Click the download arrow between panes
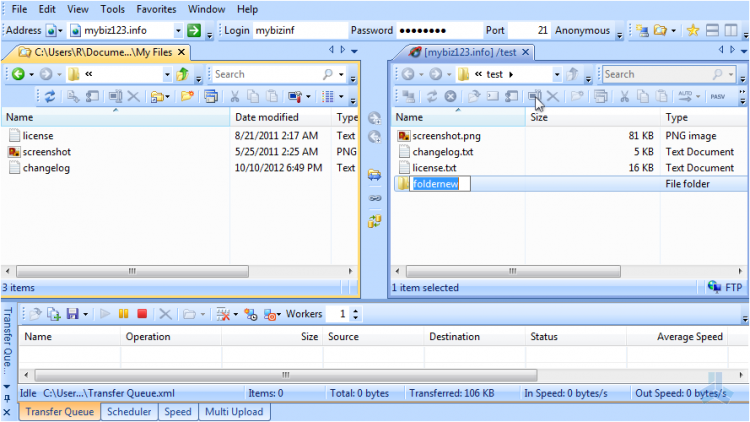This screenshot has width=750, height=422. [x=375, y=137]
